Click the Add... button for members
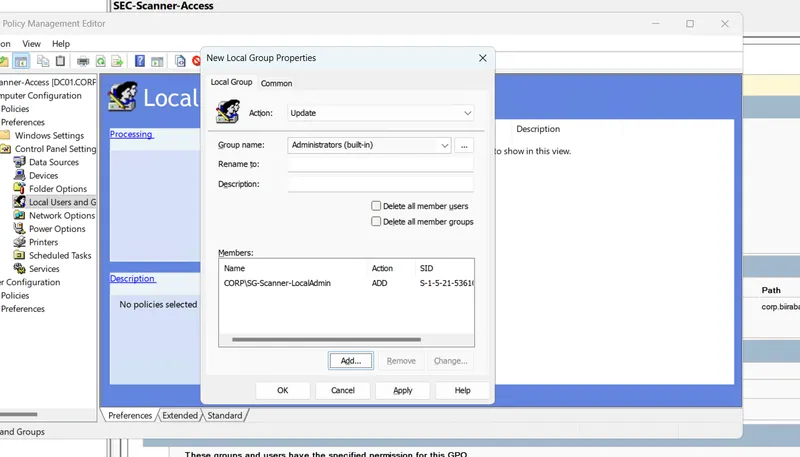 pos(351,361)
